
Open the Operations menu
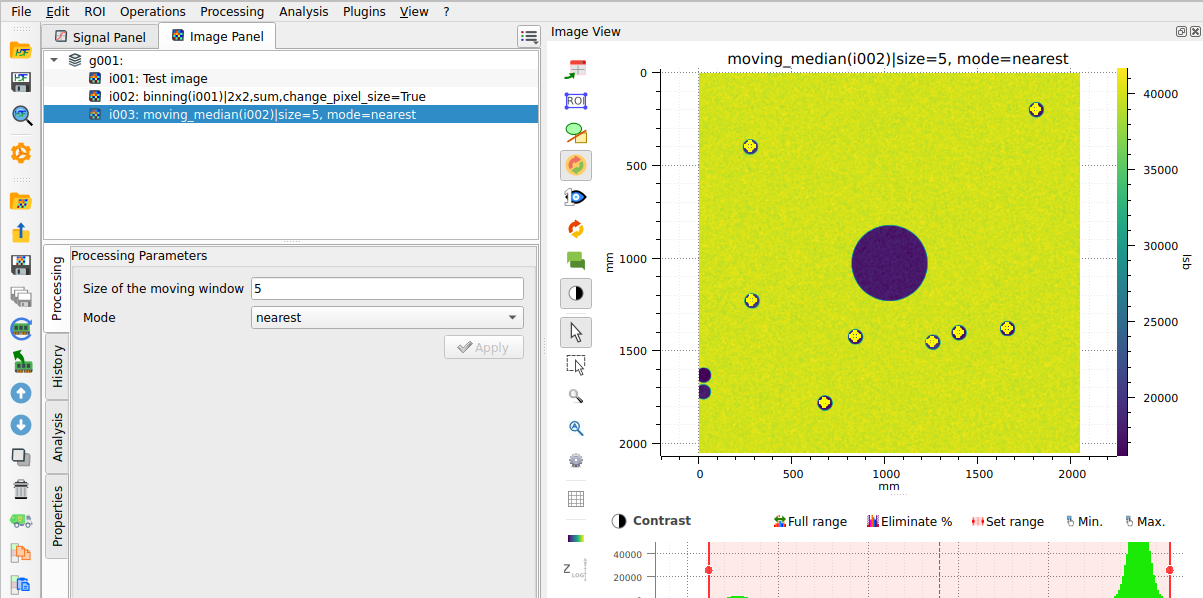point(153,12)
